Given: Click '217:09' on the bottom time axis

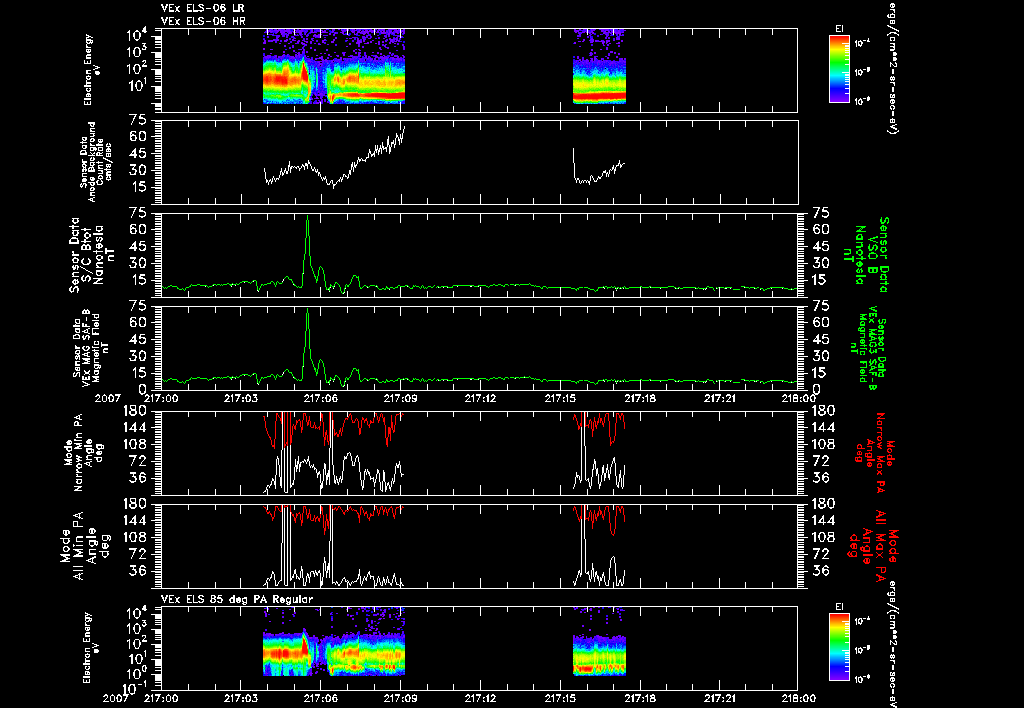Looking at the screenshot, I should (x=400, y=698).
